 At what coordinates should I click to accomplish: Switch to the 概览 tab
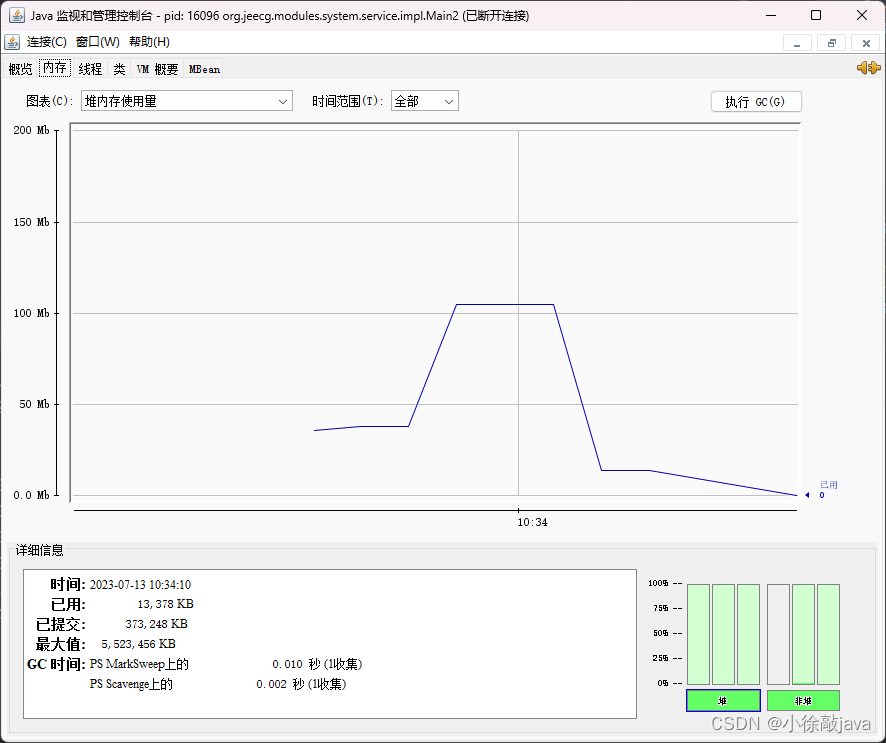click(x=20, y=68)
